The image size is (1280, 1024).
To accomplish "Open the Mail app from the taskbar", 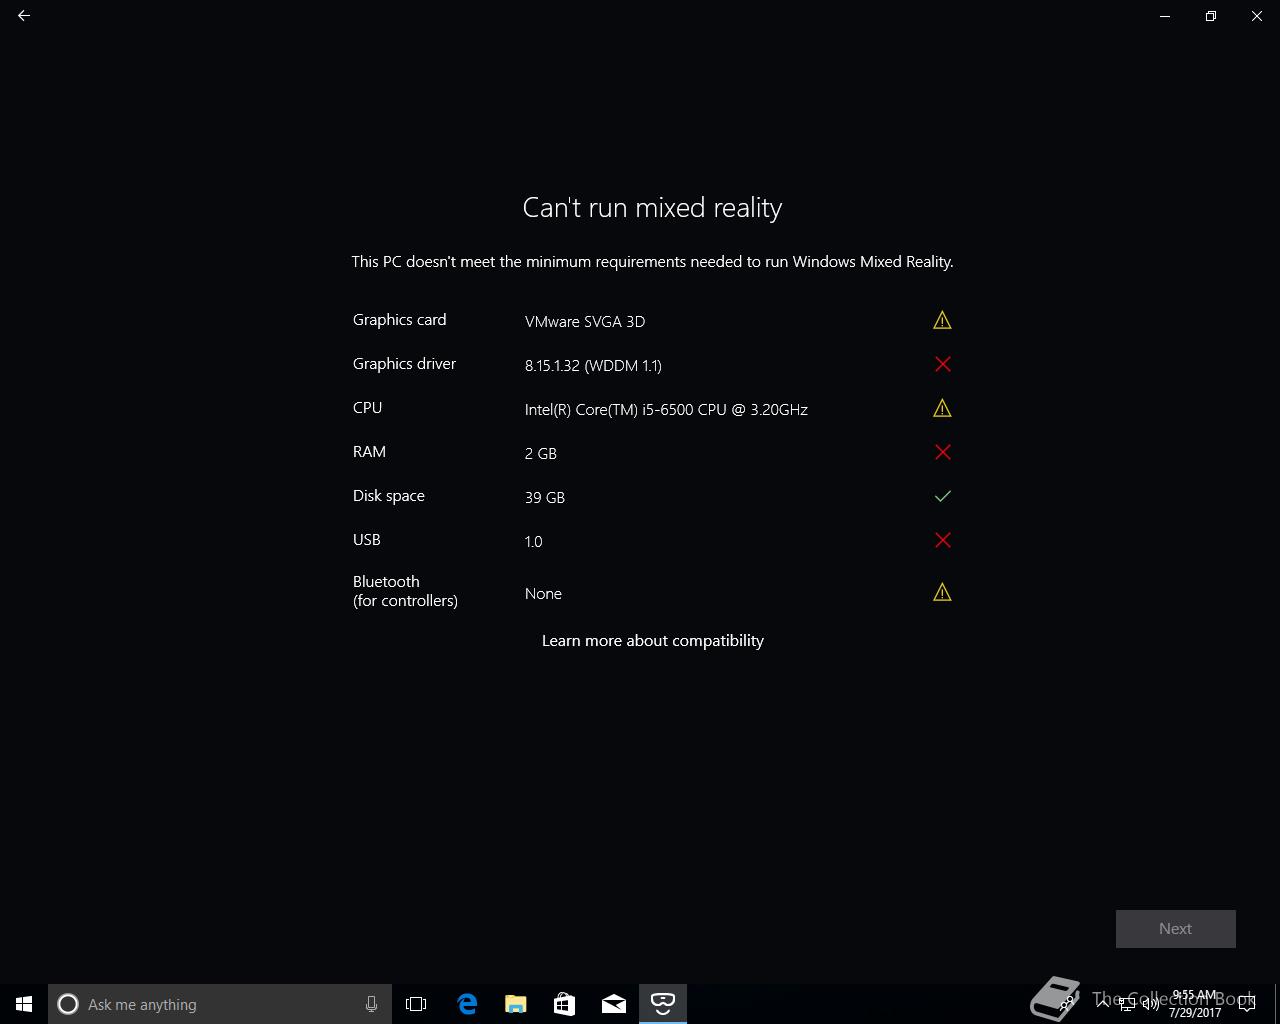I will (614, 1004).
